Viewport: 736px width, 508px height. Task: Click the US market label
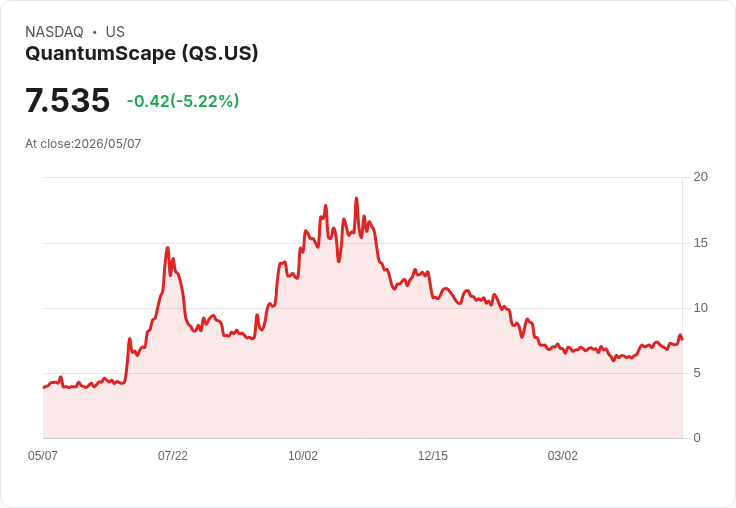(115, 32)
